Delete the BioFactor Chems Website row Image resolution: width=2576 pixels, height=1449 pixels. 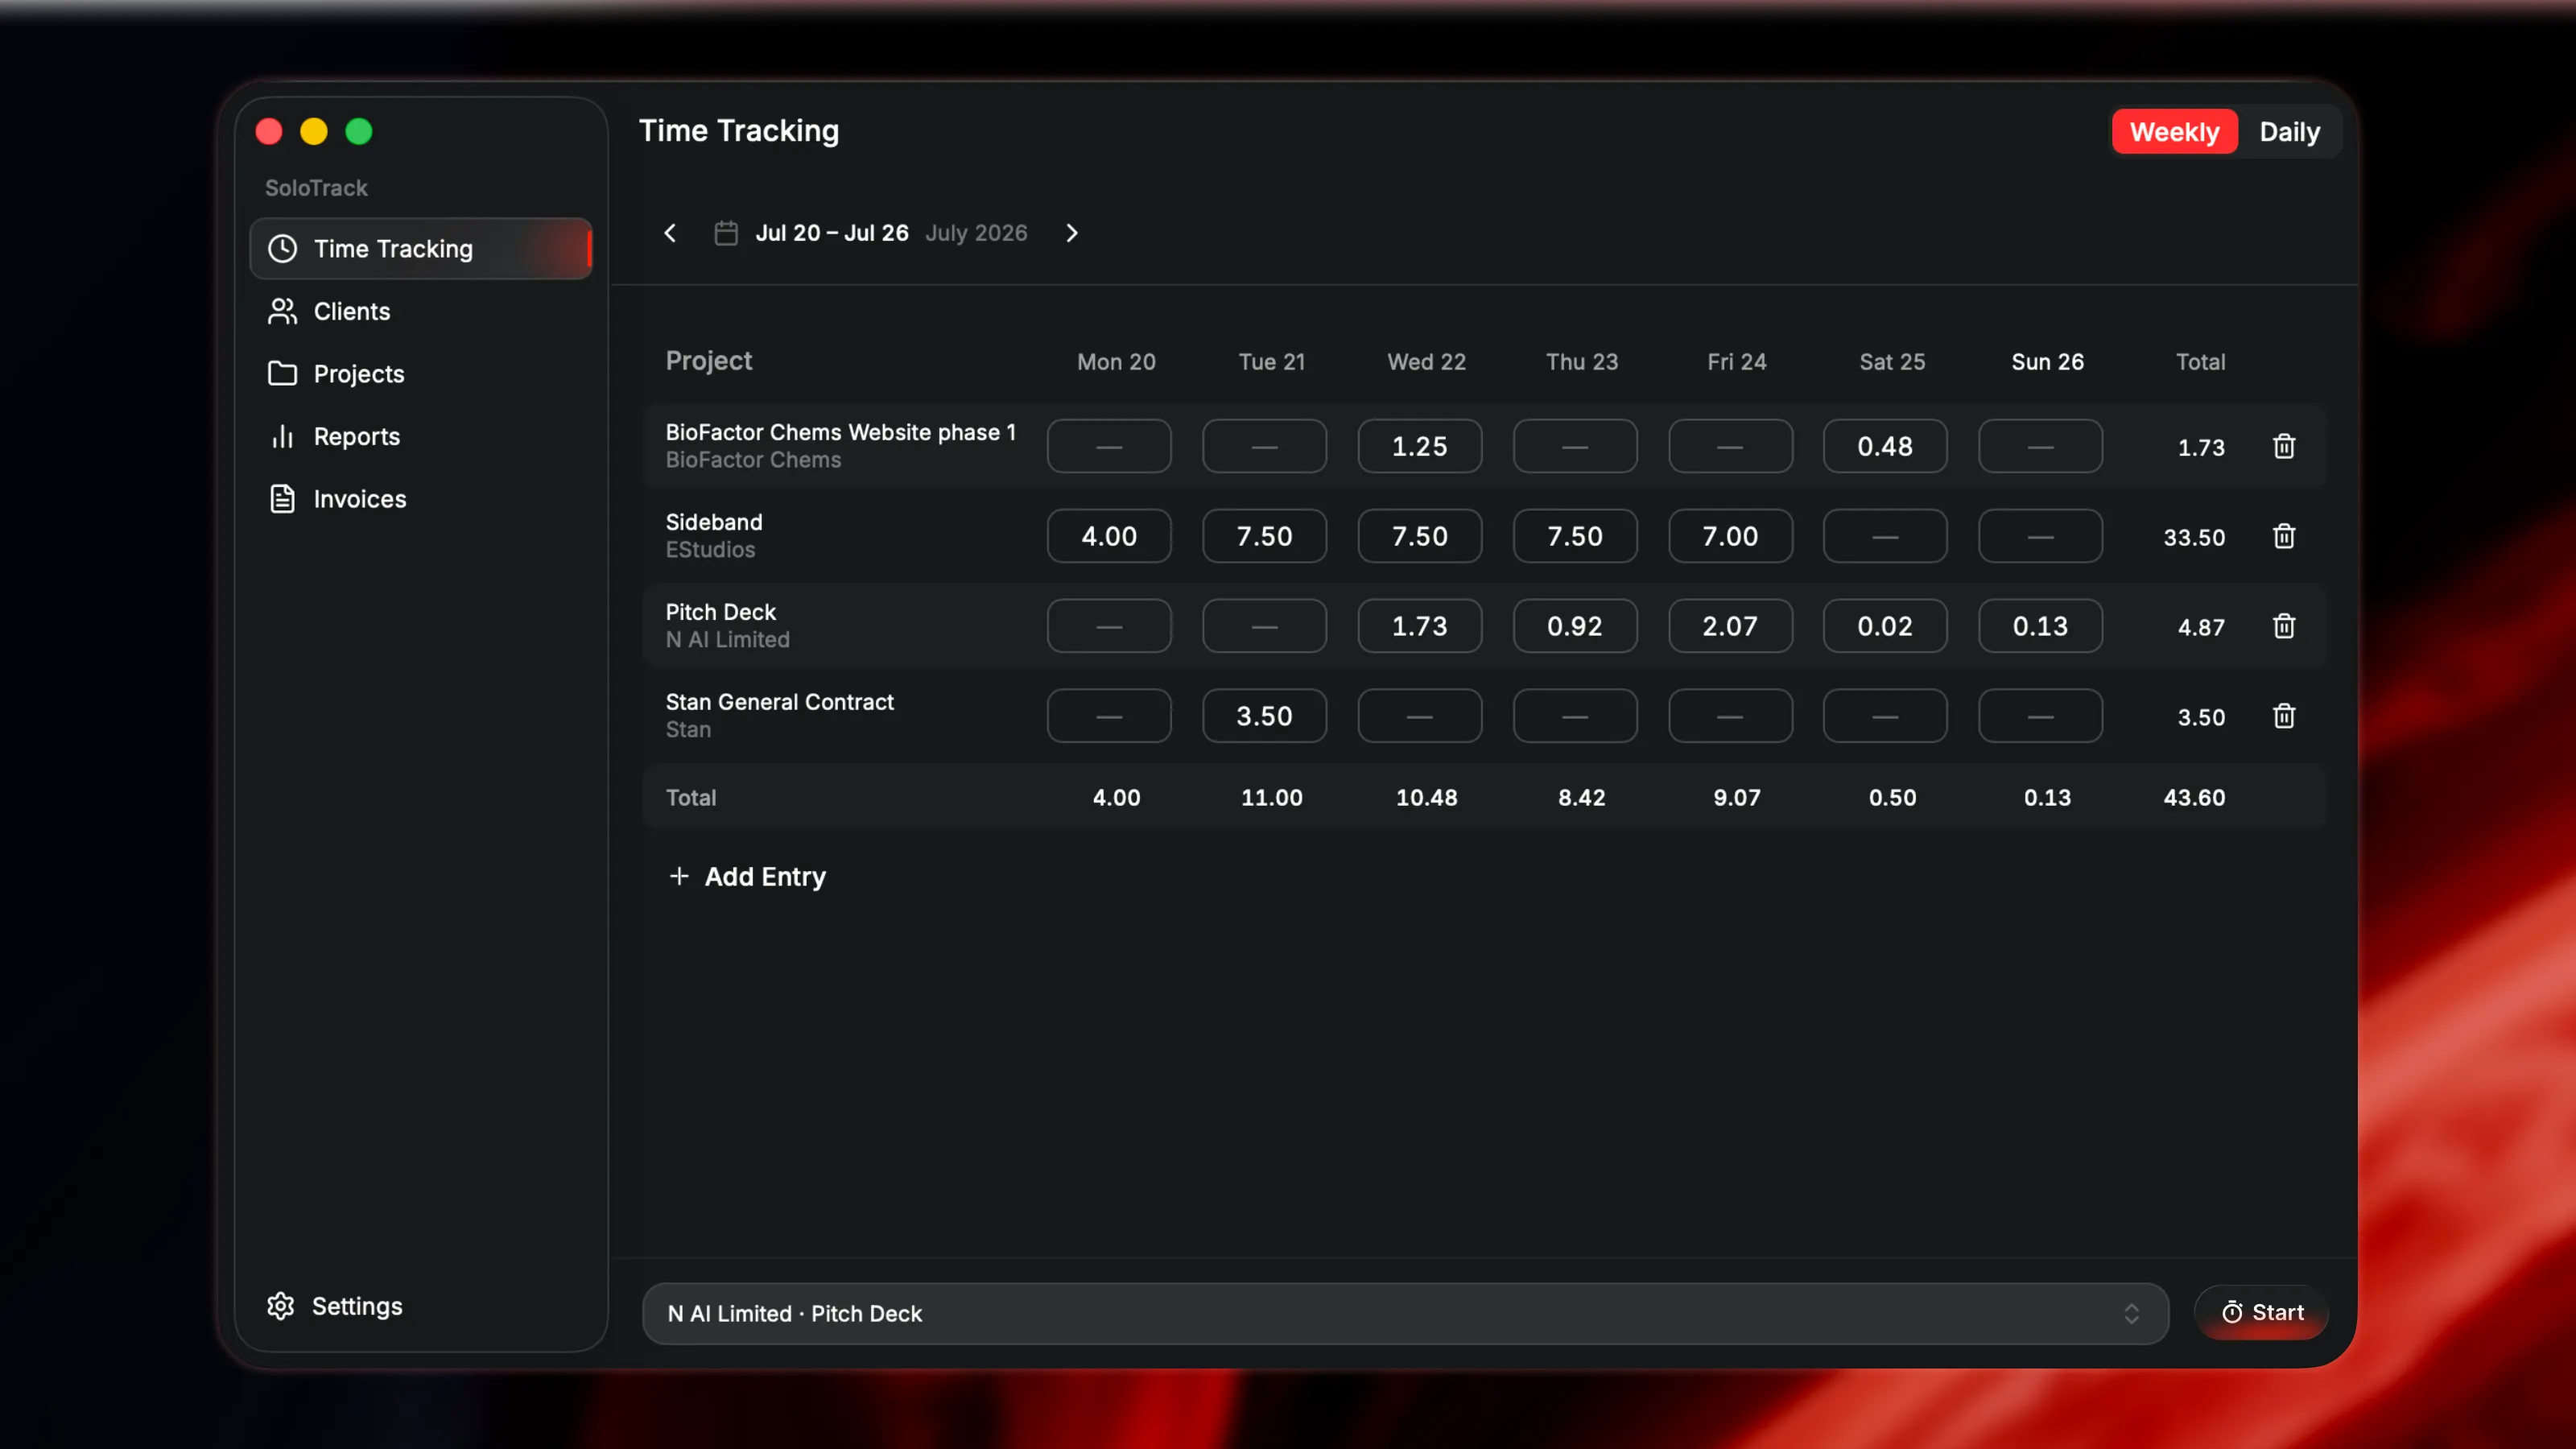[2283, 446]
